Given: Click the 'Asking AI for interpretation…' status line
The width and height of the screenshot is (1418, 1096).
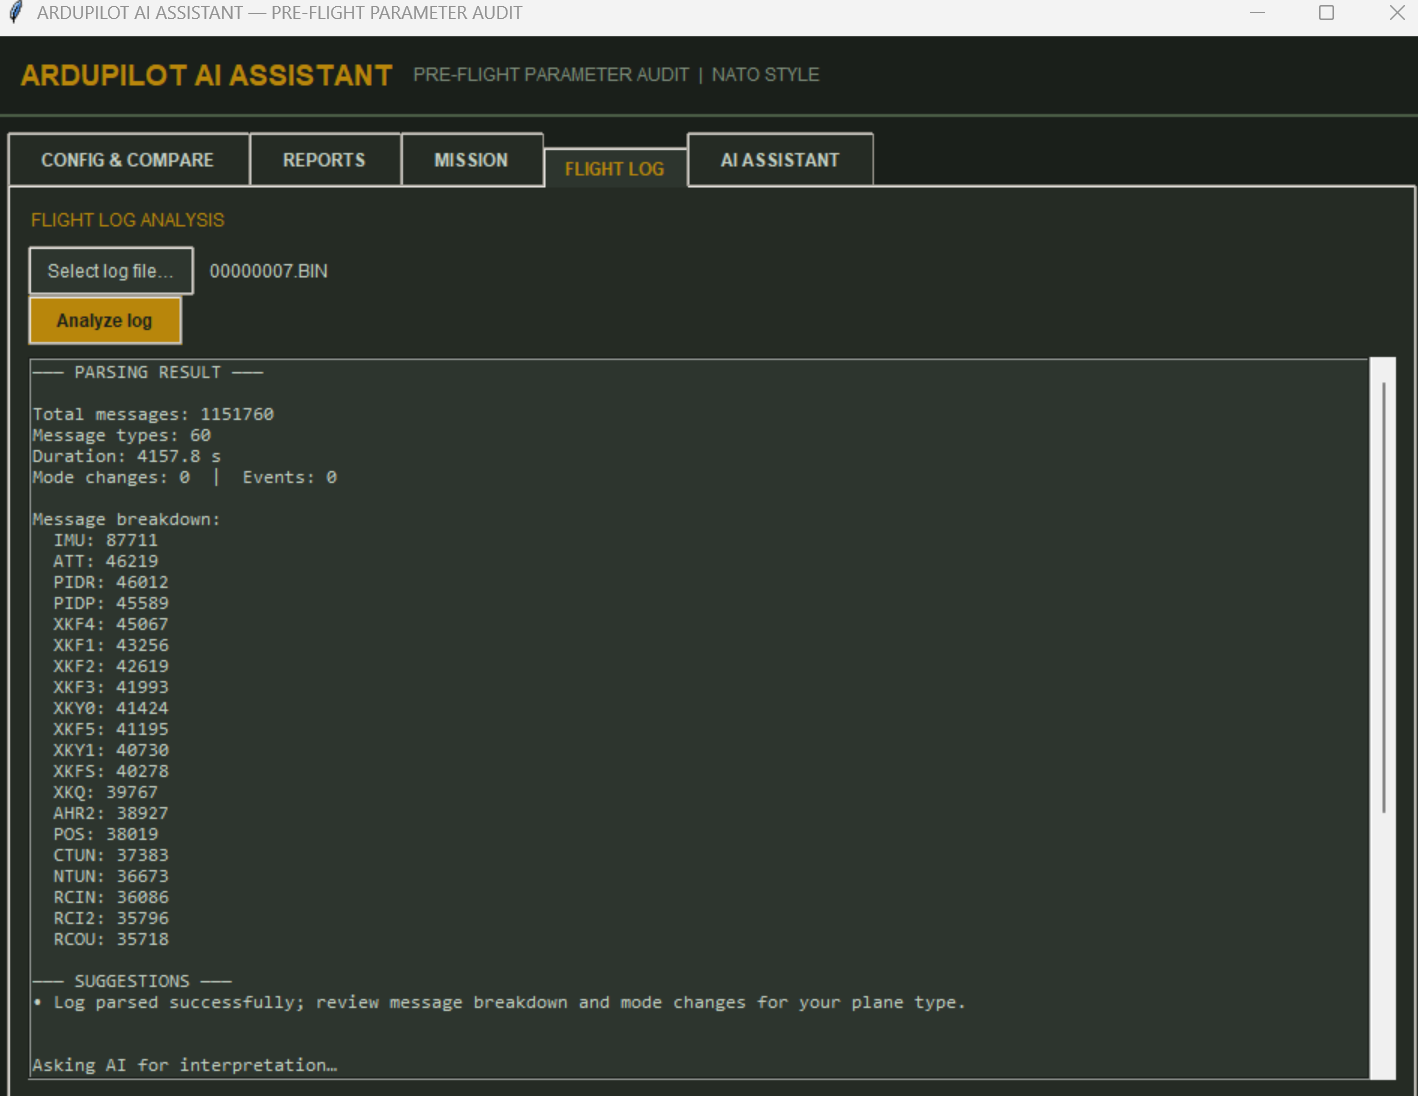Looking at the screenshot, I should coord(185,1065).
